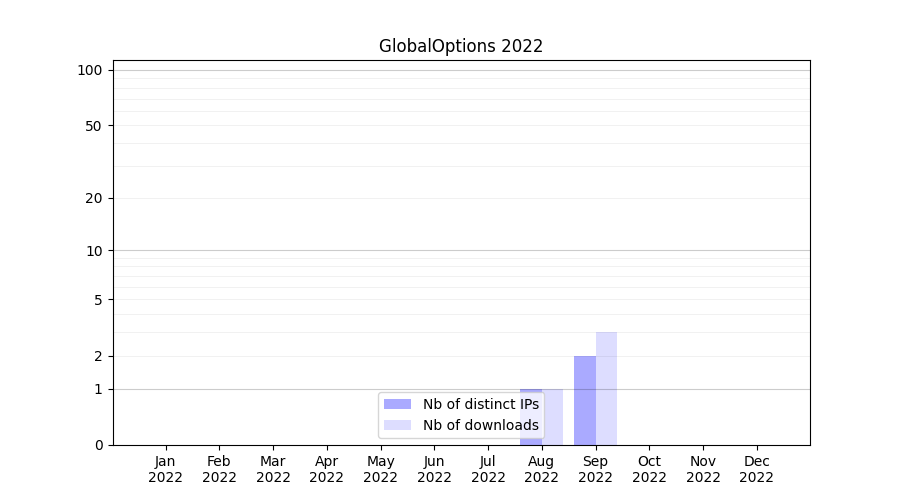Viewport: 900px width, 500px height.
Task: Select the 0 y-axis tick label
Action: tap(98, 445)
